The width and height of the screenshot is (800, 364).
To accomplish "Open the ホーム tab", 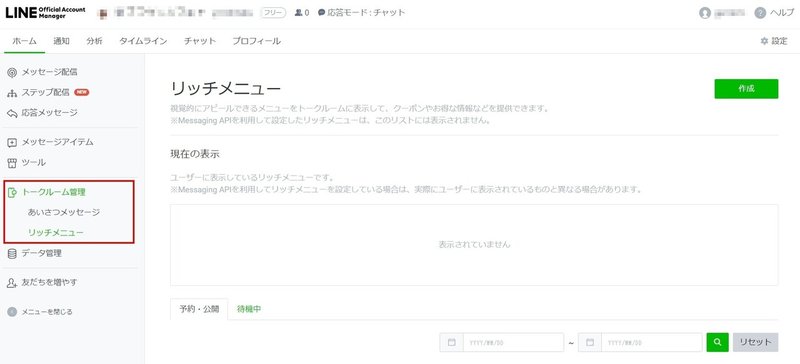I will [24, 41].
